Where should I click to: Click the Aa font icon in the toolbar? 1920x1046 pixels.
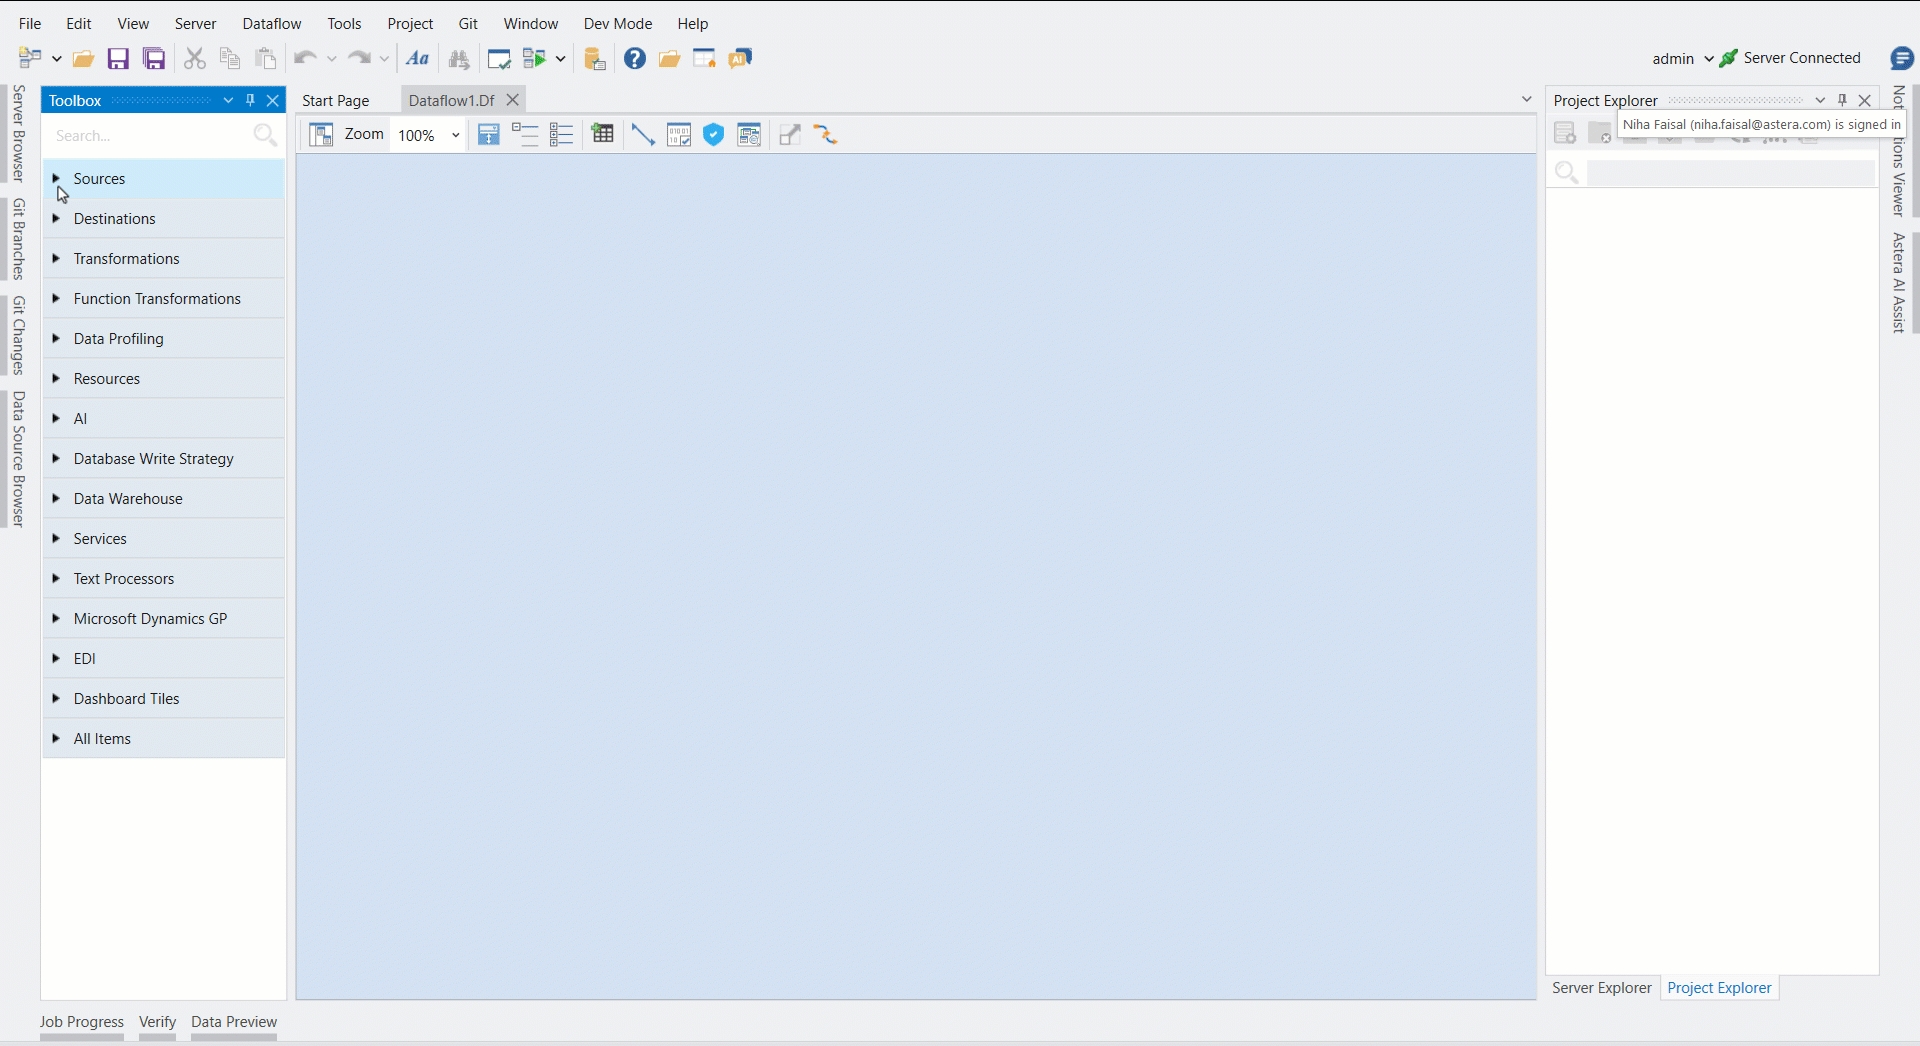click(418, 59)
